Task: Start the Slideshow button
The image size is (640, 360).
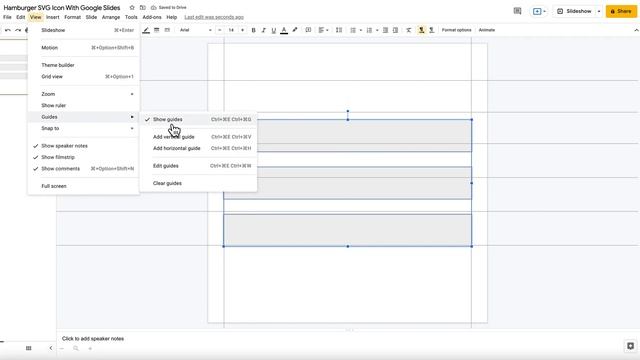Action: click(x=574, y=11)
